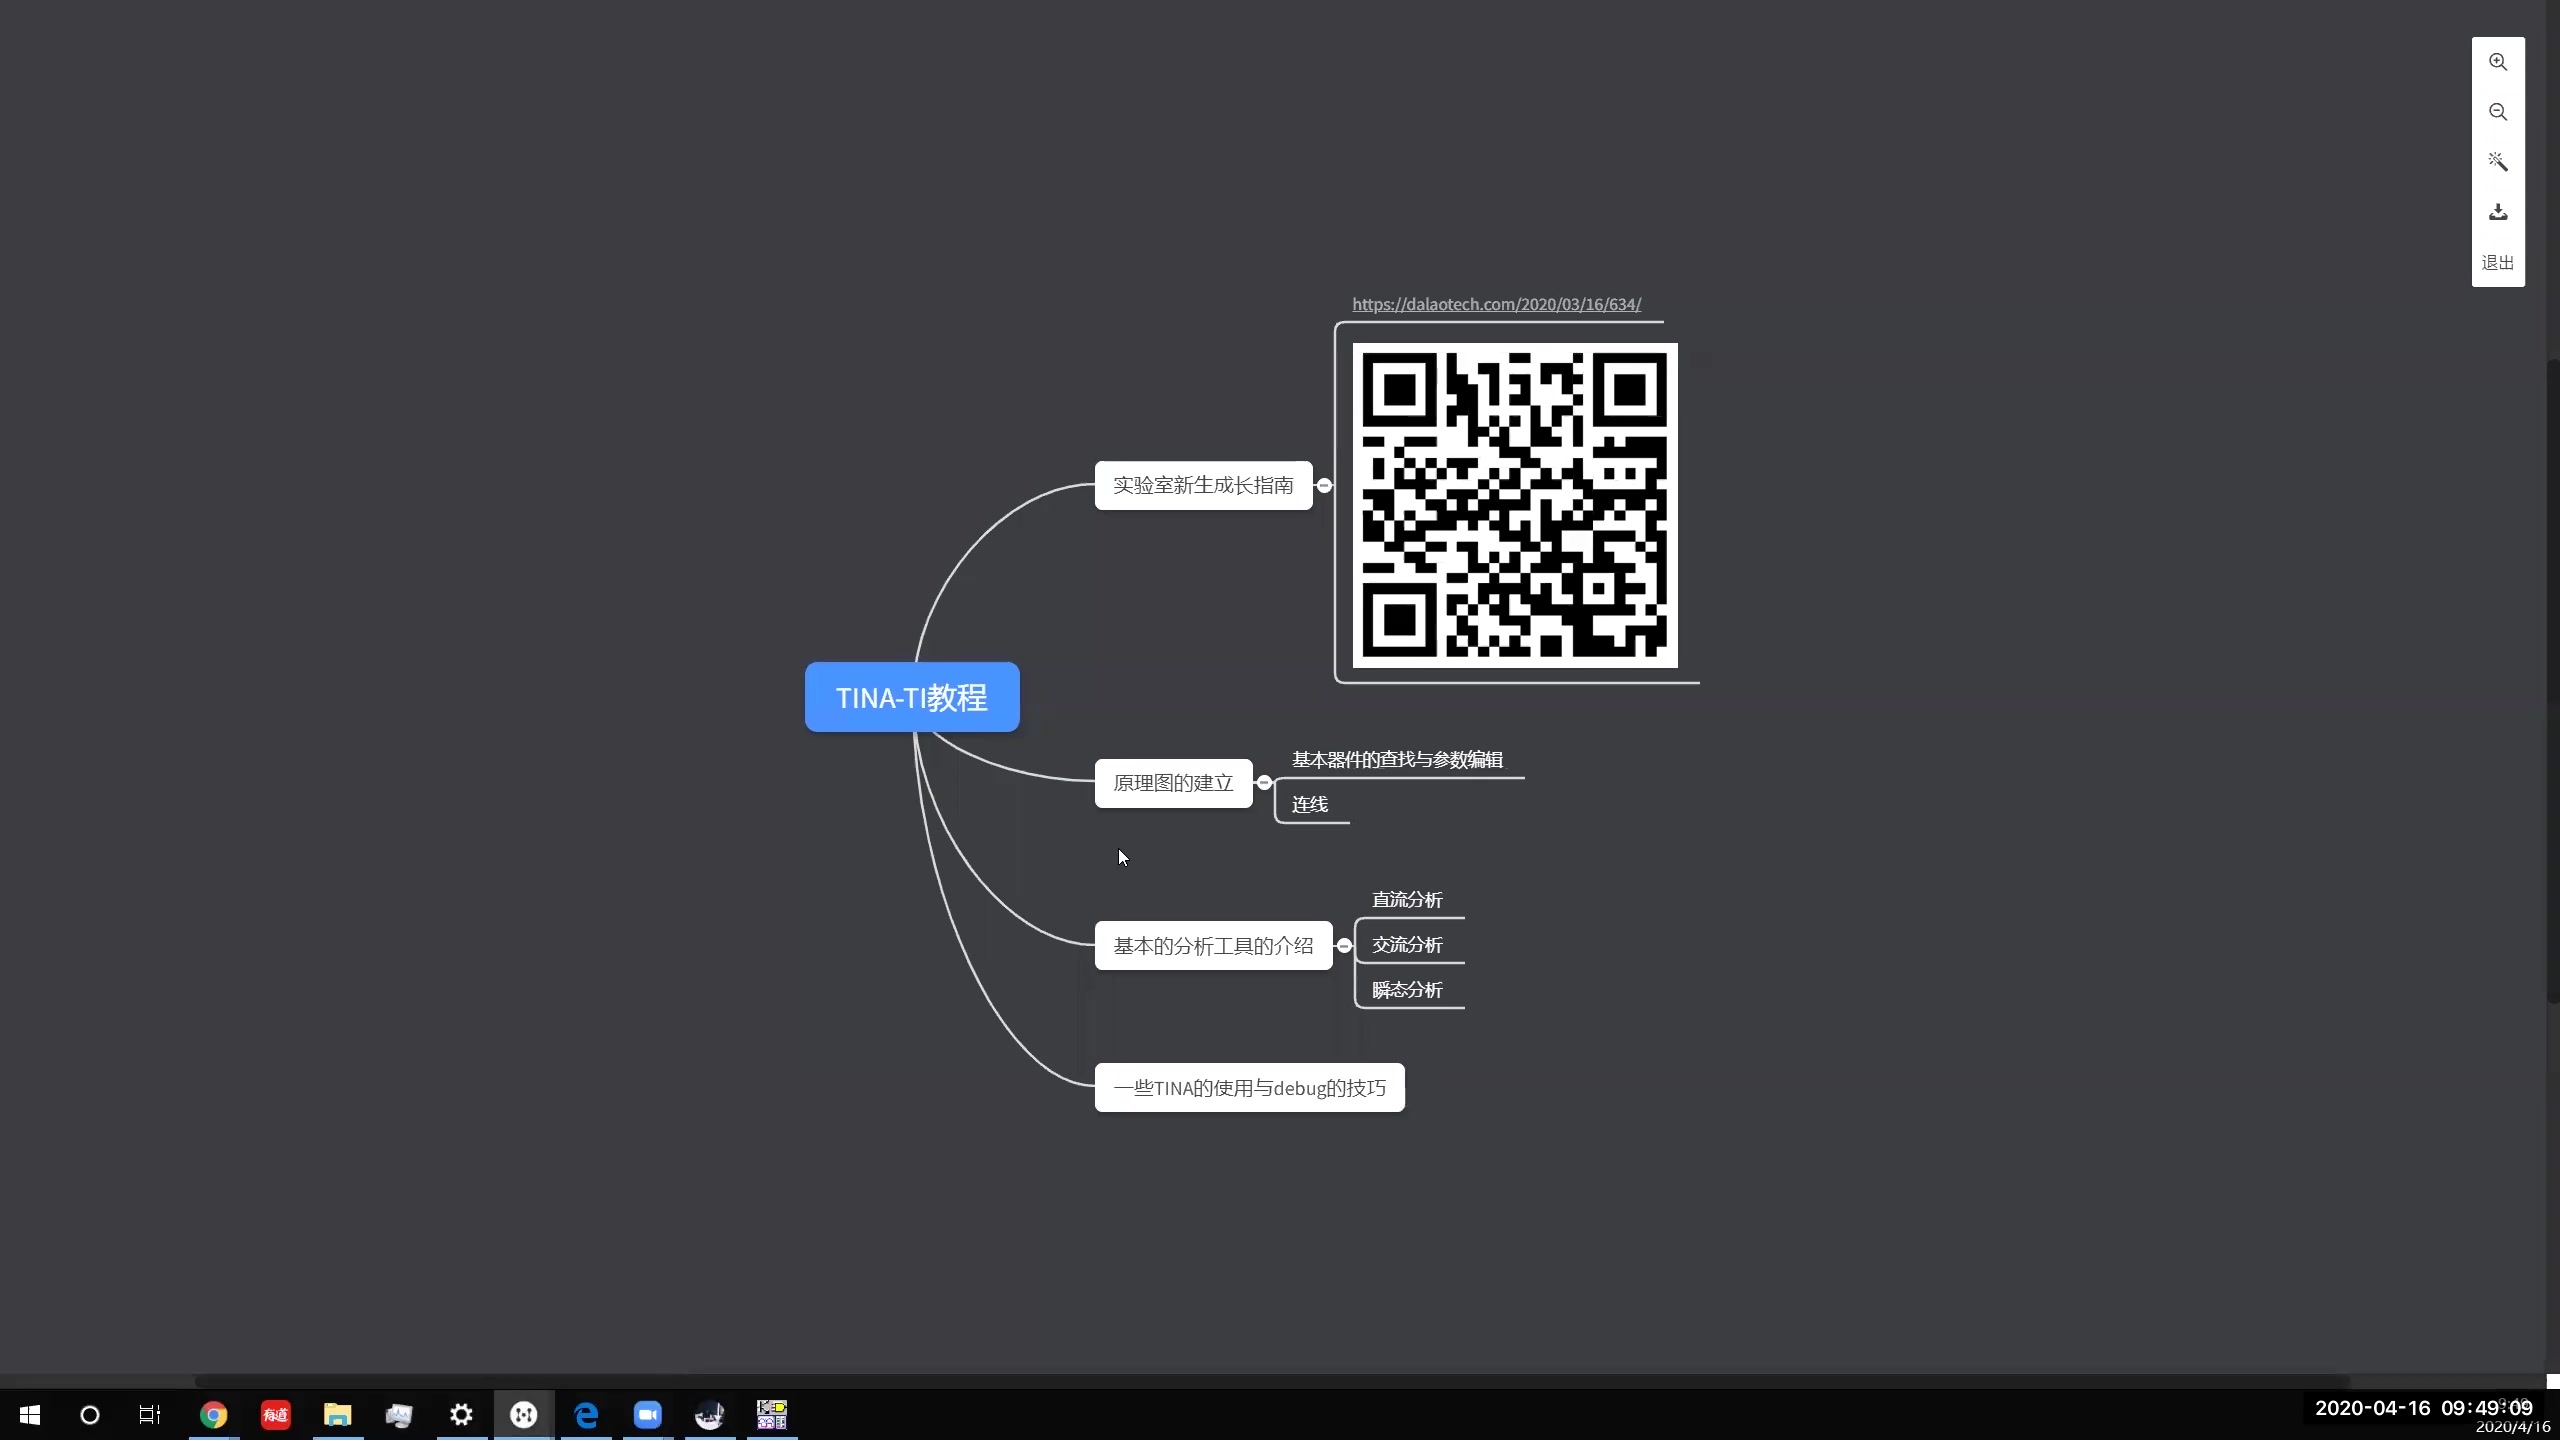Select the 一些TINA的使用与debug的技巧 node
The height and width of the screenshot is (1440, 2560).
click(1249, 1088)
